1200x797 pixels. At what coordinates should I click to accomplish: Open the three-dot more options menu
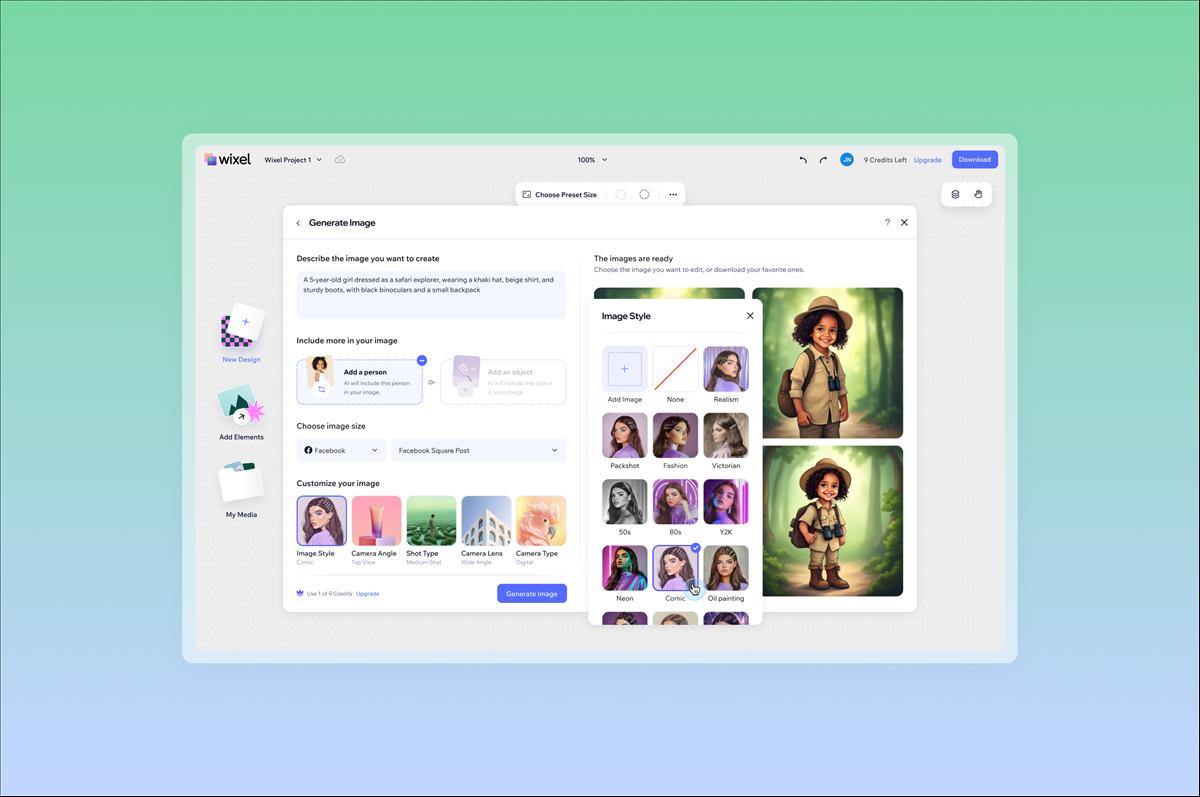point(673,195)
